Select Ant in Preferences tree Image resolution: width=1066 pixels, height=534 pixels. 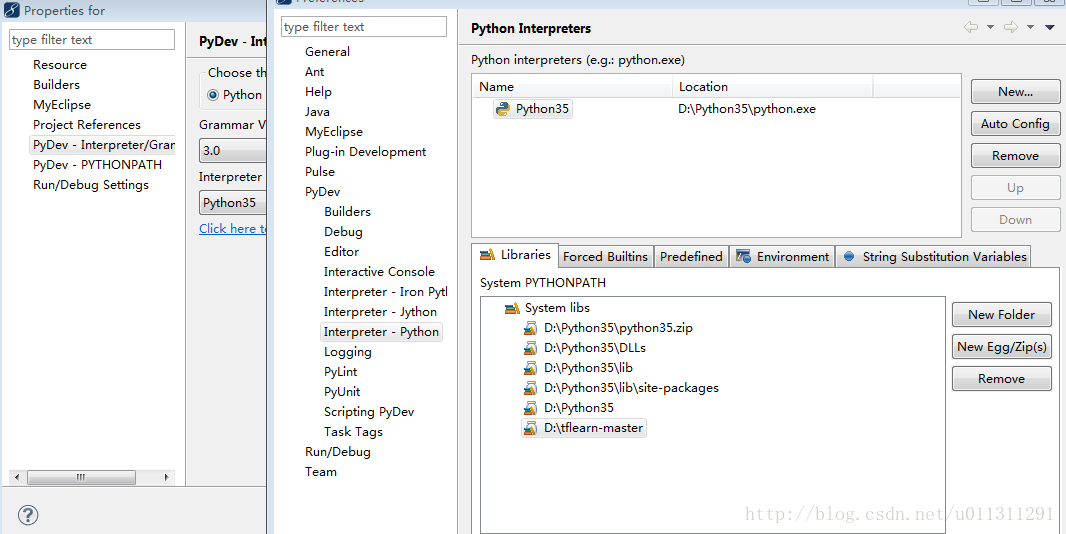point(315,71)
